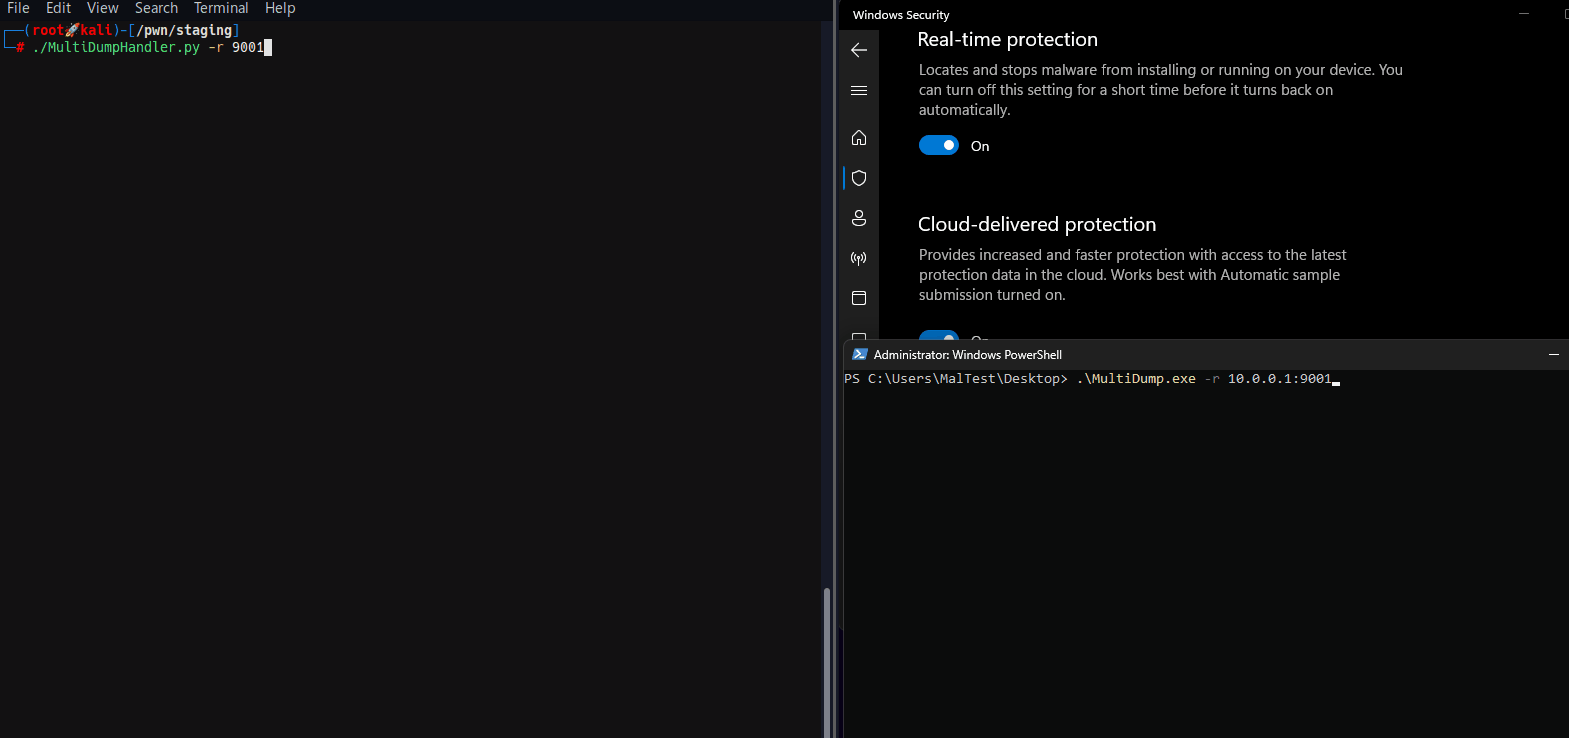Minimize the Administrator PowerShell window
The image size is (1569, 738).
(1554, 355)
